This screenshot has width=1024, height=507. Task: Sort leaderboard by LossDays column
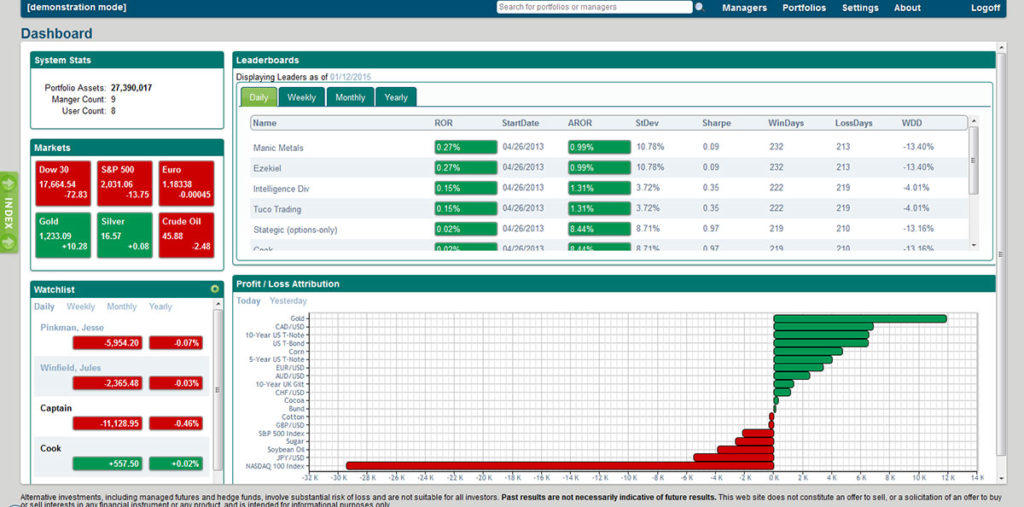pos(854,123)
